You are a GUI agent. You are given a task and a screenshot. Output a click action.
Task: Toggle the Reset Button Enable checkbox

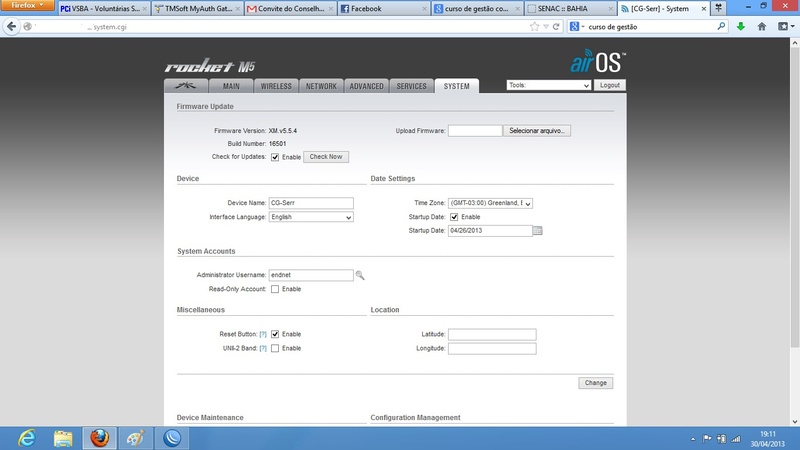coord(275,334)
